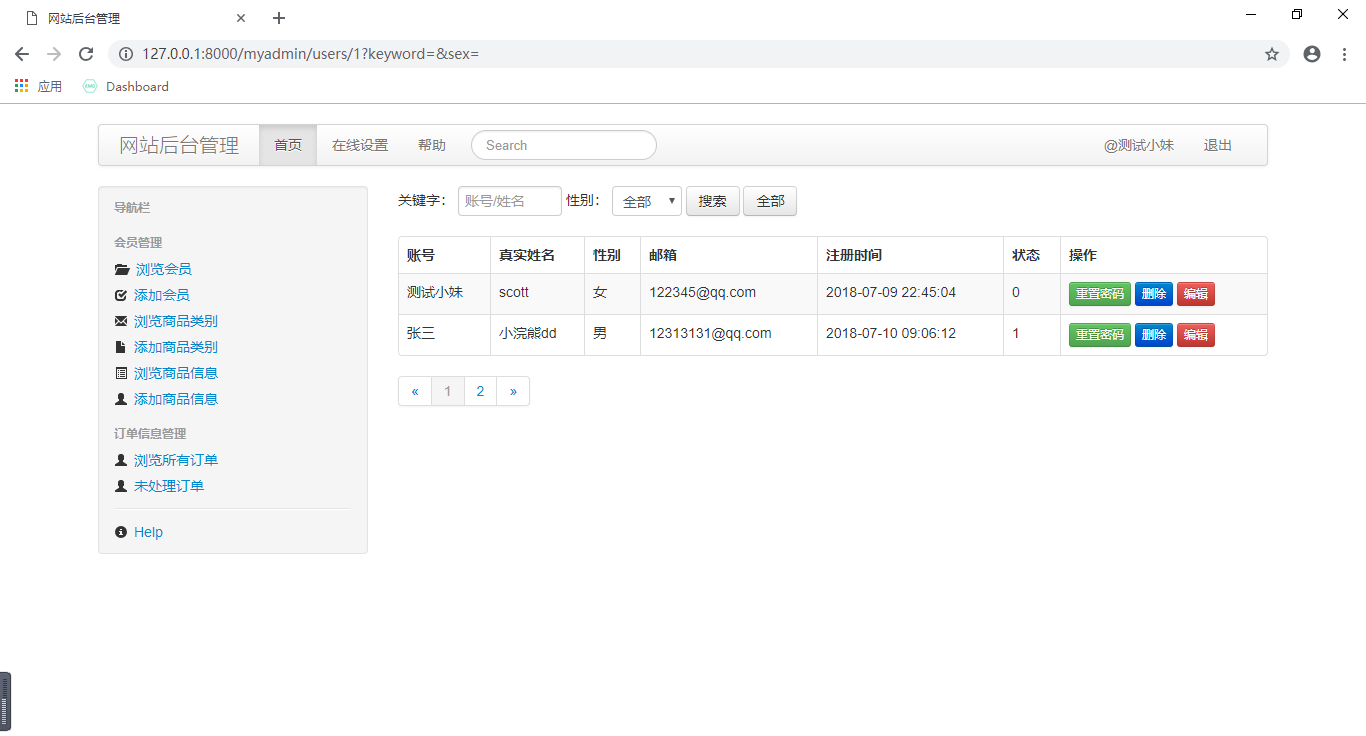Edit the 张三 account
The width and height of the screenshot is (1366, 736).
click(1196, 335)
